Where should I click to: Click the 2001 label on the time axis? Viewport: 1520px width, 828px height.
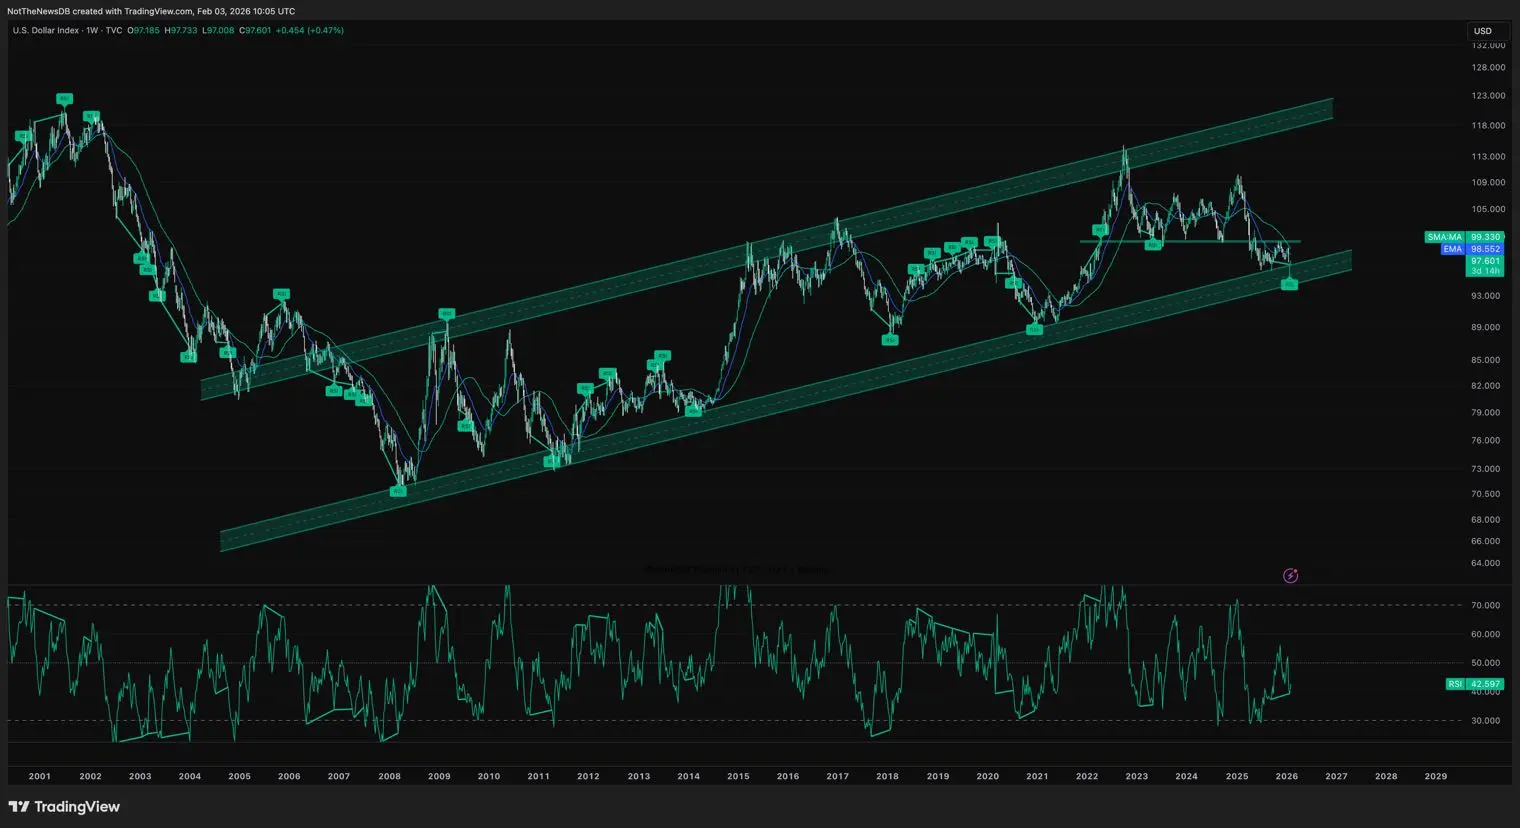(x=40, y=776)
